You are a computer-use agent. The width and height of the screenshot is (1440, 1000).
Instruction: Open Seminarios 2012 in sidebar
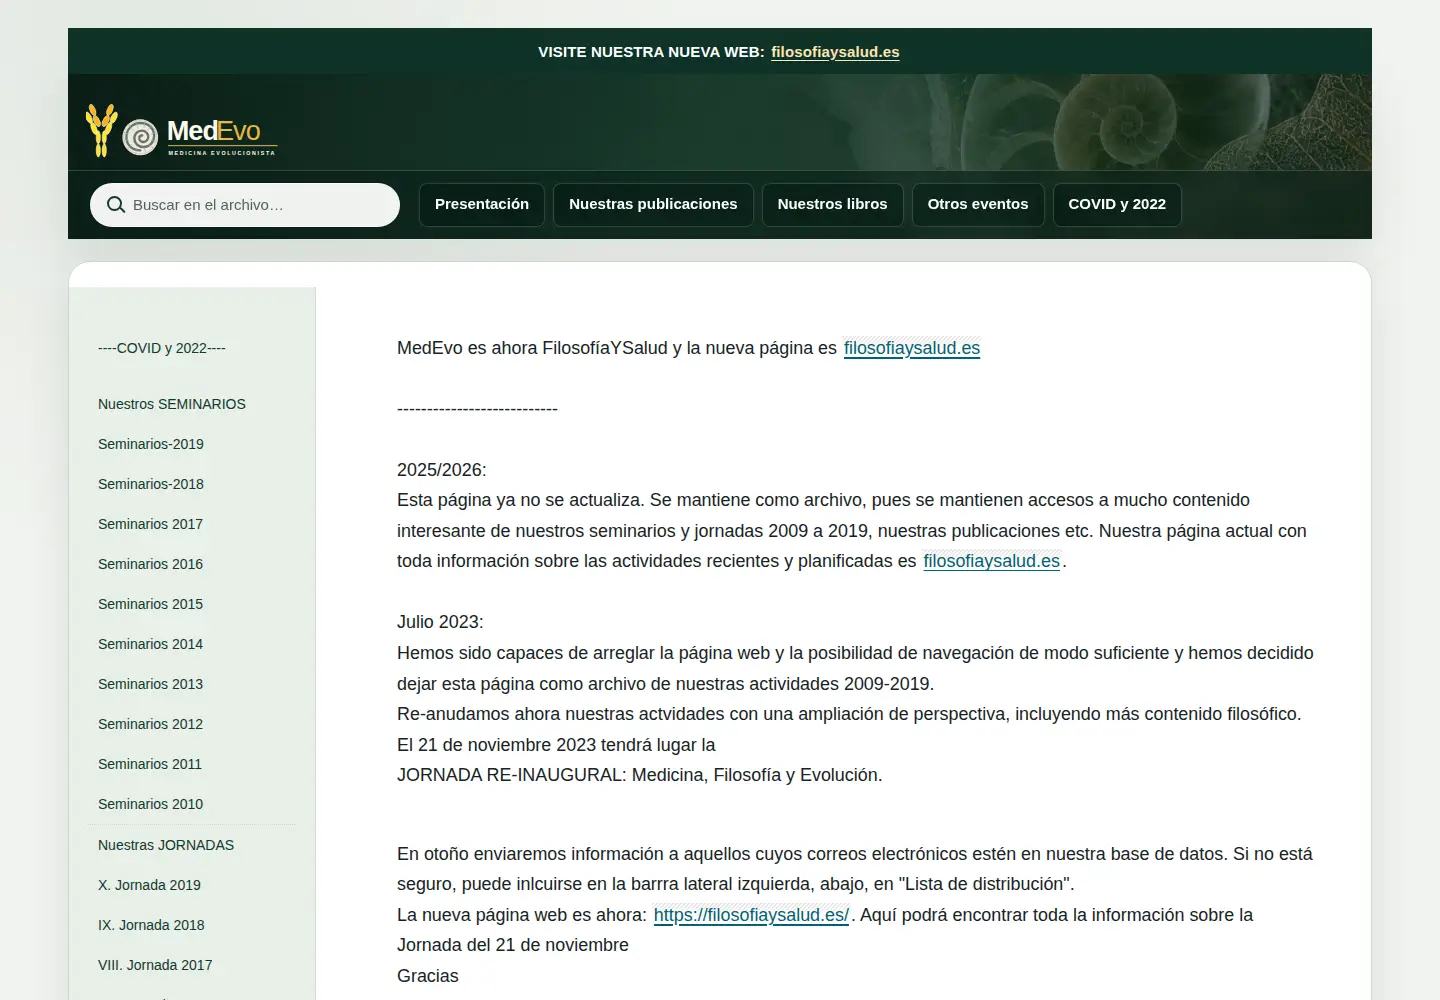[151, 724]
